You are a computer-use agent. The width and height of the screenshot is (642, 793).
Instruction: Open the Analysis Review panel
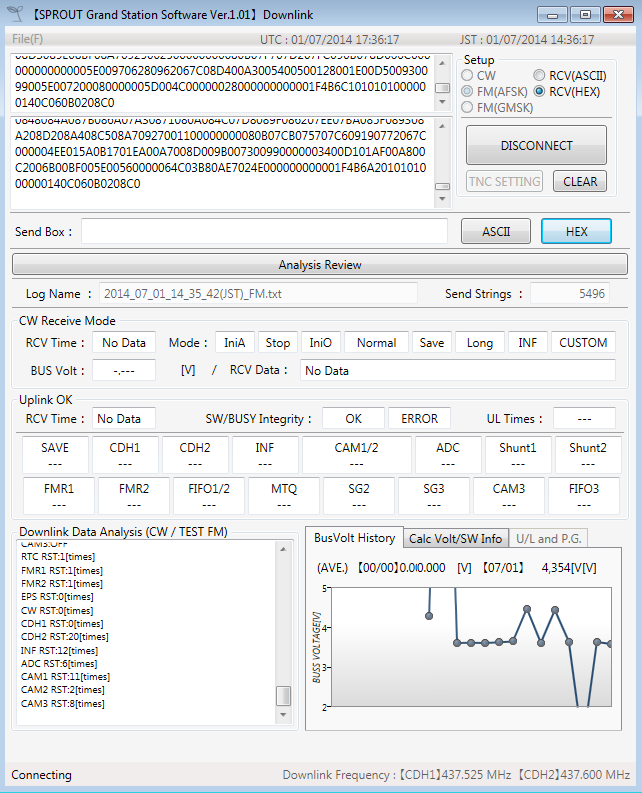pos(320,265)
